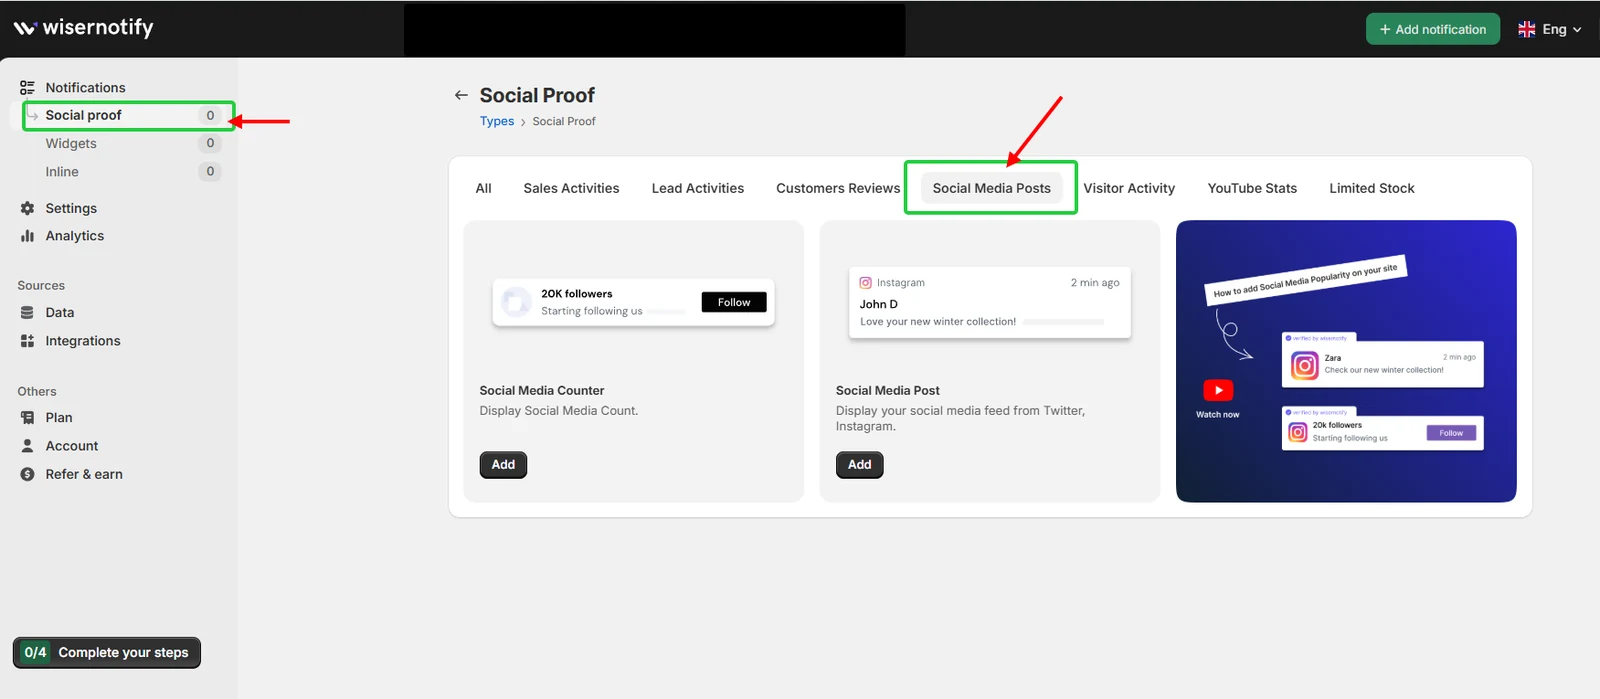Click the tutorial video thumbnail card
This screenshot has width=1600, height=699.
(1346, 361)
